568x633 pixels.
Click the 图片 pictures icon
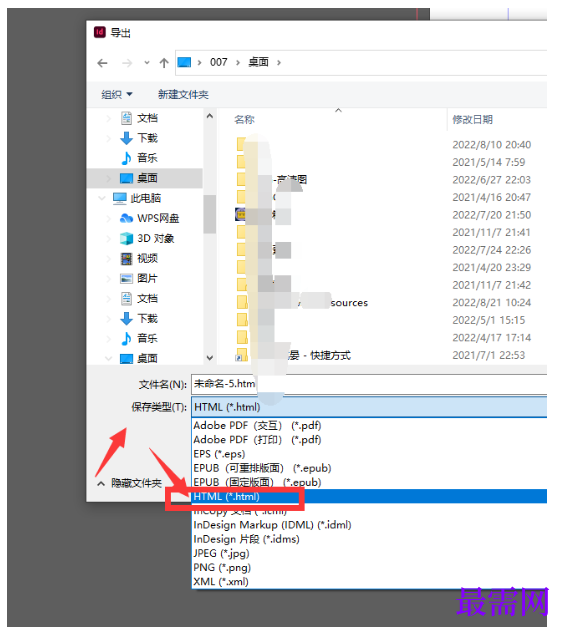[x=126, y=279]
